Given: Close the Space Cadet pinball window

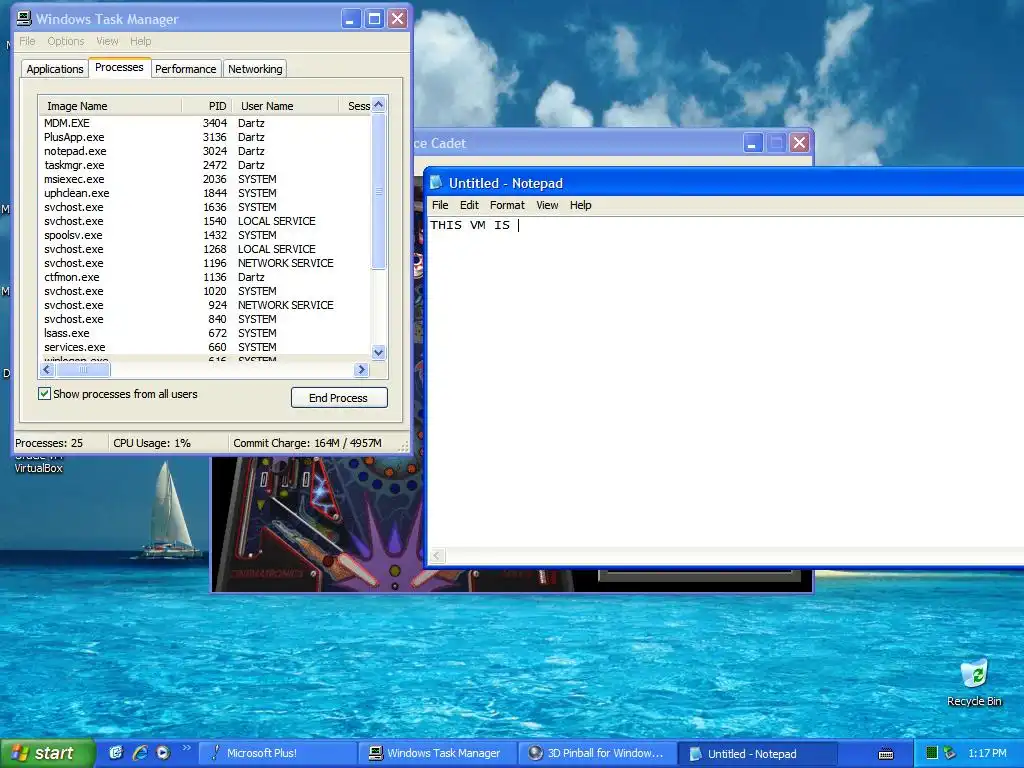Looking at the screenshot, I should pyautogui.click(x=799, y=143).
